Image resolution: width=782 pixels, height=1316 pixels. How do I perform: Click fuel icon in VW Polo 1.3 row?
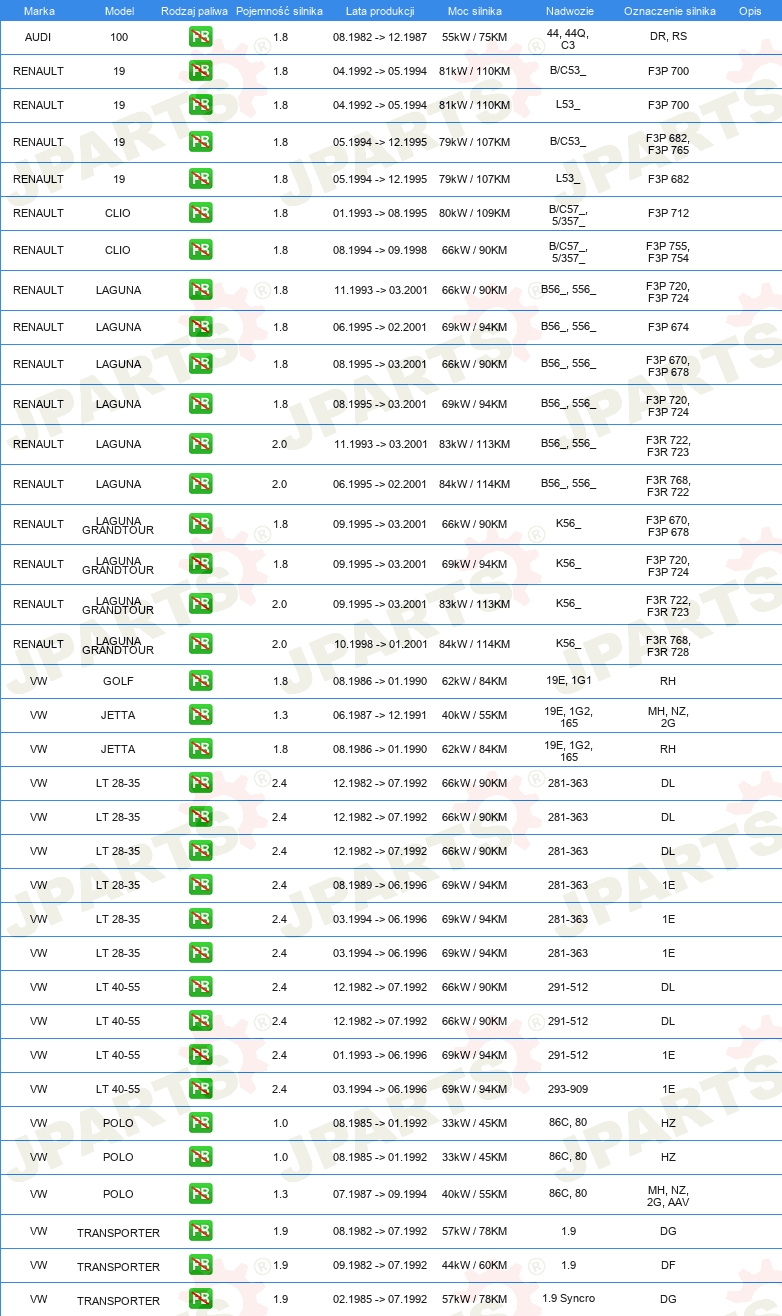pos(200,1195)
